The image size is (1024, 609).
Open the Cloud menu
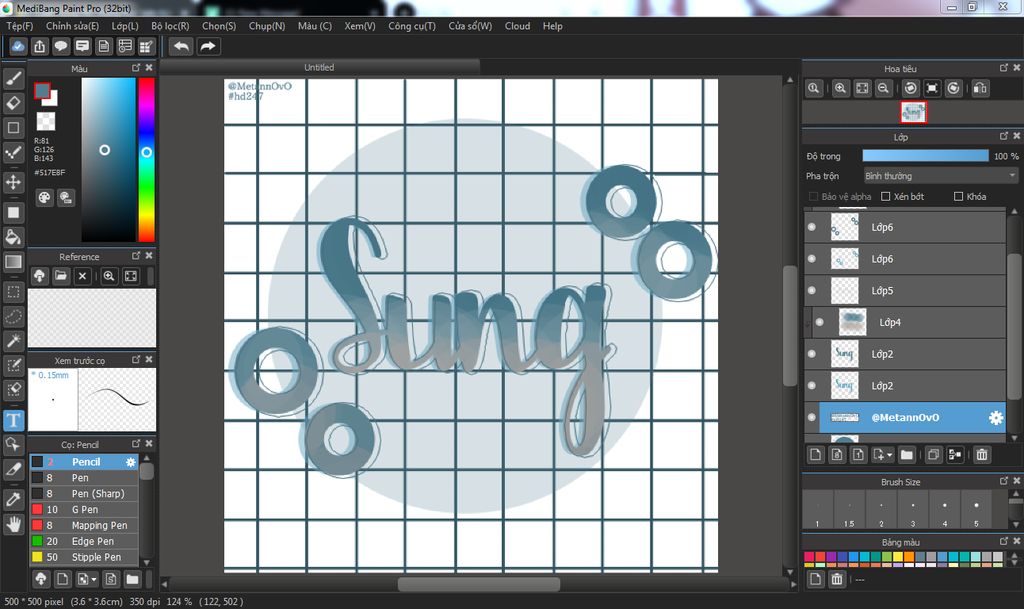click(517, 26)
